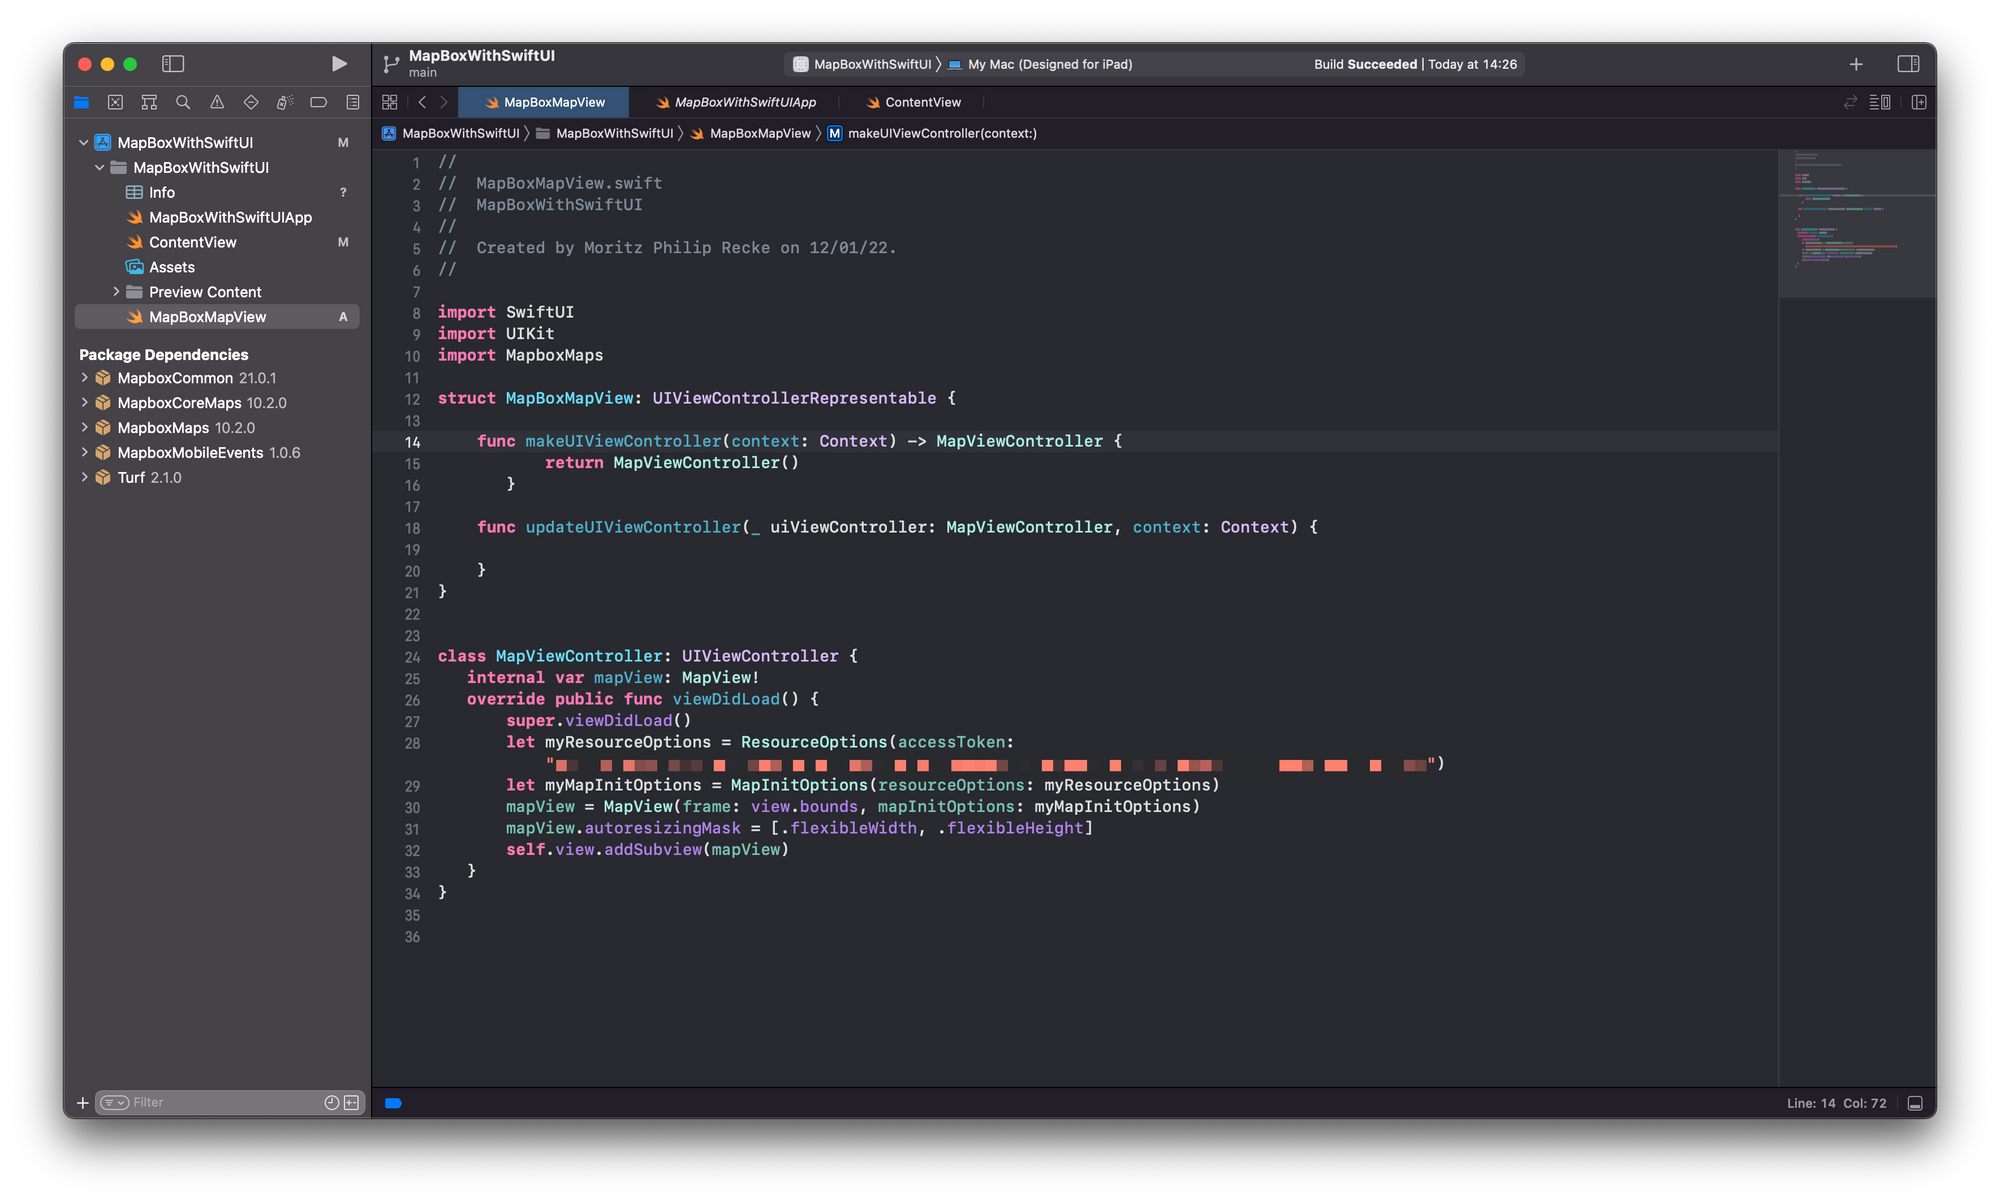The width and height of the screenshot is (2000, 1202).
Task: Expand the MapboxCommon package
Action: (x=85, y=378)
